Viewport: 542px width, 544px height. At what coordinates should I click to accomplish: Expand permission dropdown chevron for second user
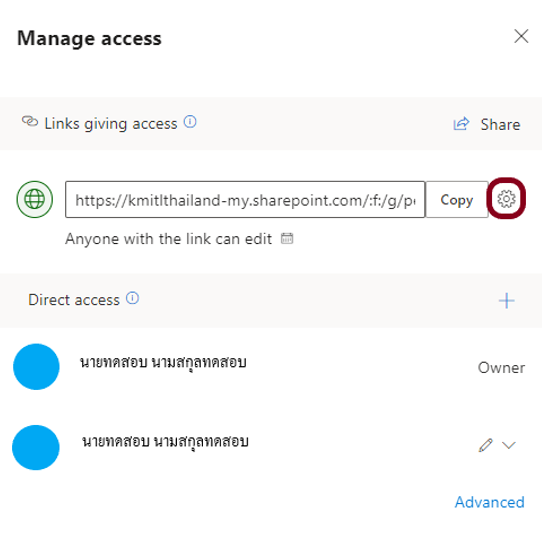point(509,445)
